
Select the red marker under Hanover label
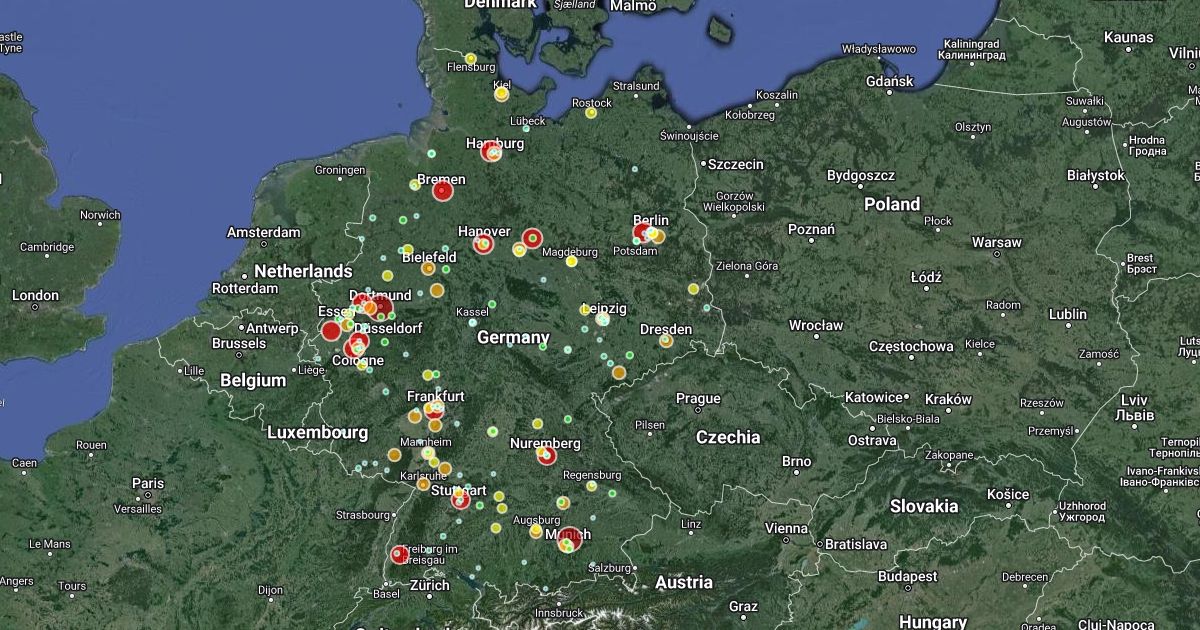pos(483,244)
